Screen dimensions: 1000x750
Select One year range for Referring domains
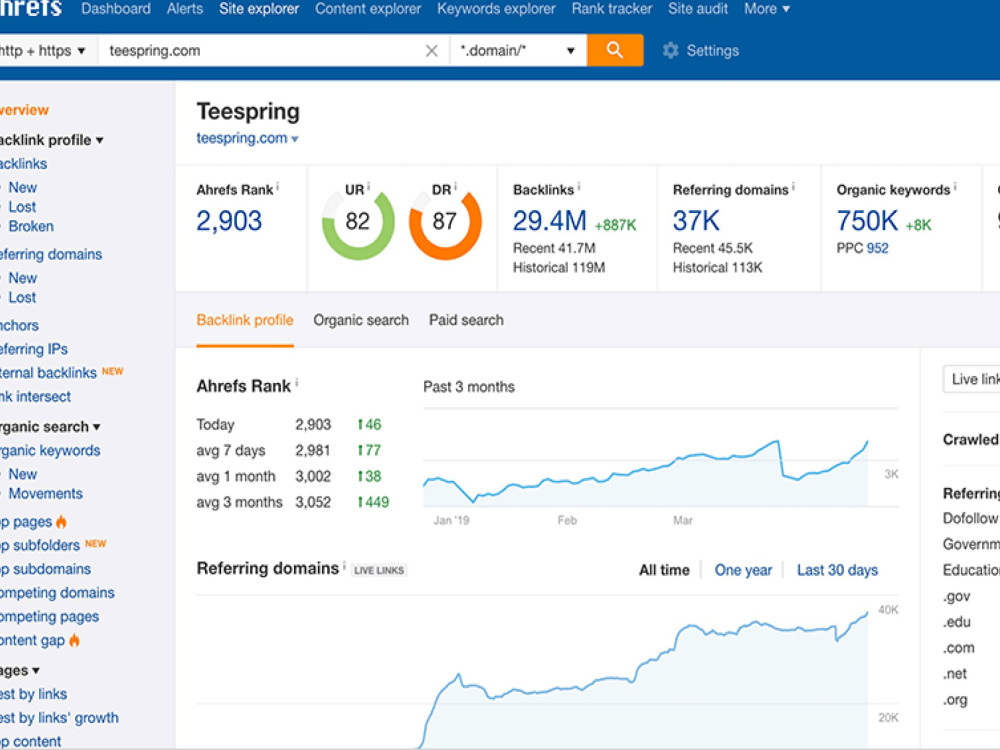pyautogui.click(x=743, y=570)
